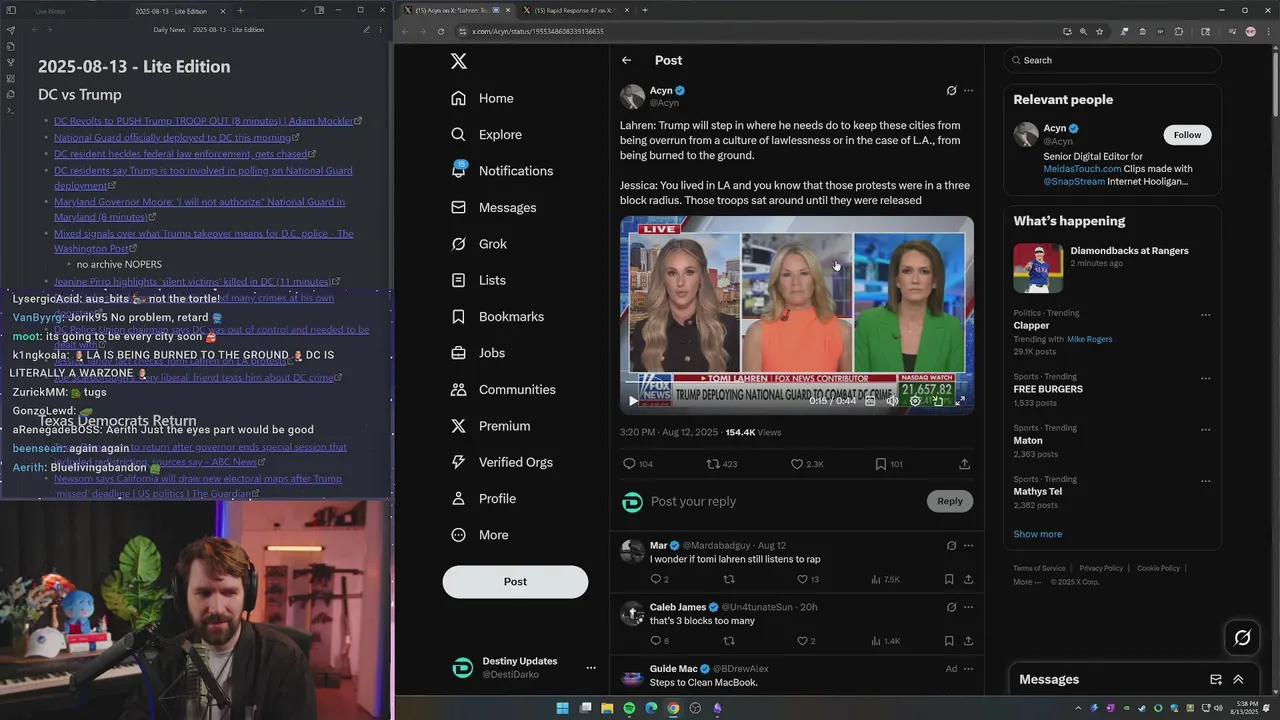Open Windows Start menu
The image size is (1280, 720).
pyautogui.click(x=563, y=708)
